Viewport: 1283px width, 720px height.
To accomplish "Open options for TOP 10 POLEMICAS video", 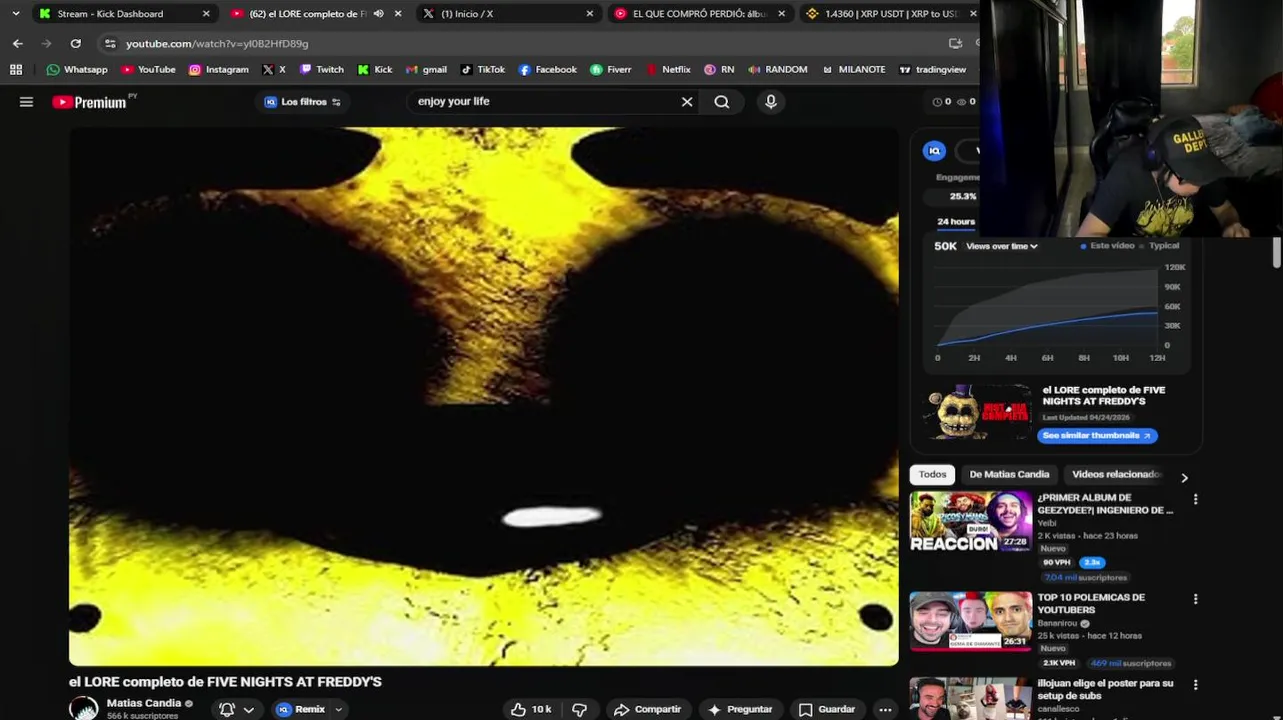I will pos(1195,599).
